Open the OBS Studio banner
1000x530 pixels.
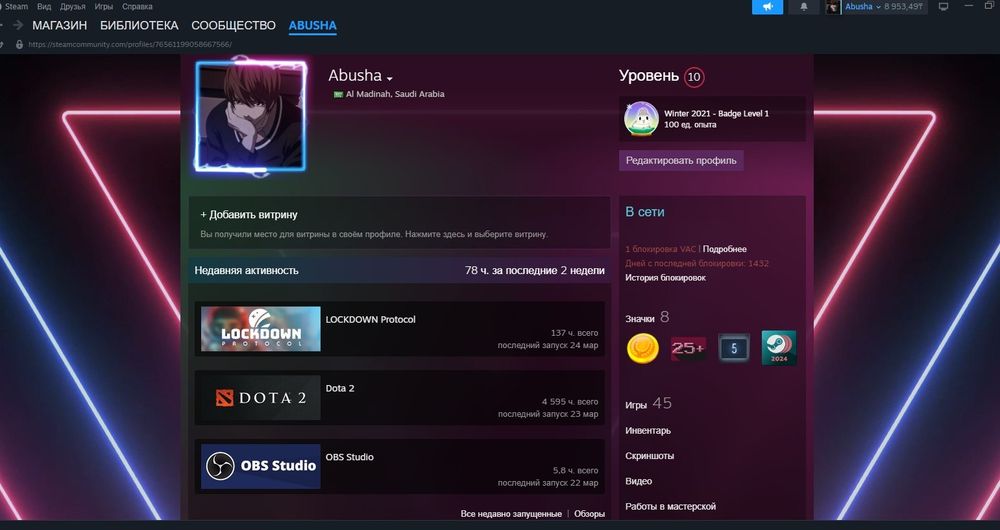click(260, 466)
